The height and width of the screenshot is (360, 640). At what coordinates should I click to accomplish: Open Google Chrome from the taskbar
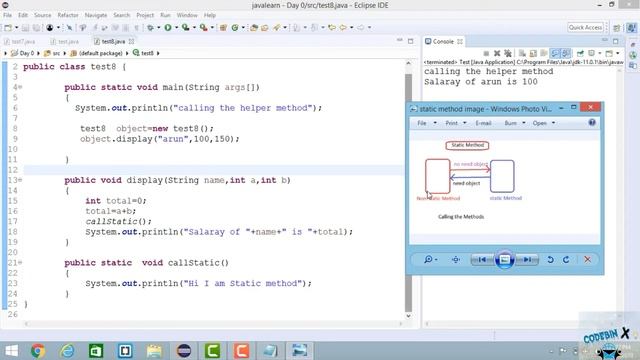point(38,351)
